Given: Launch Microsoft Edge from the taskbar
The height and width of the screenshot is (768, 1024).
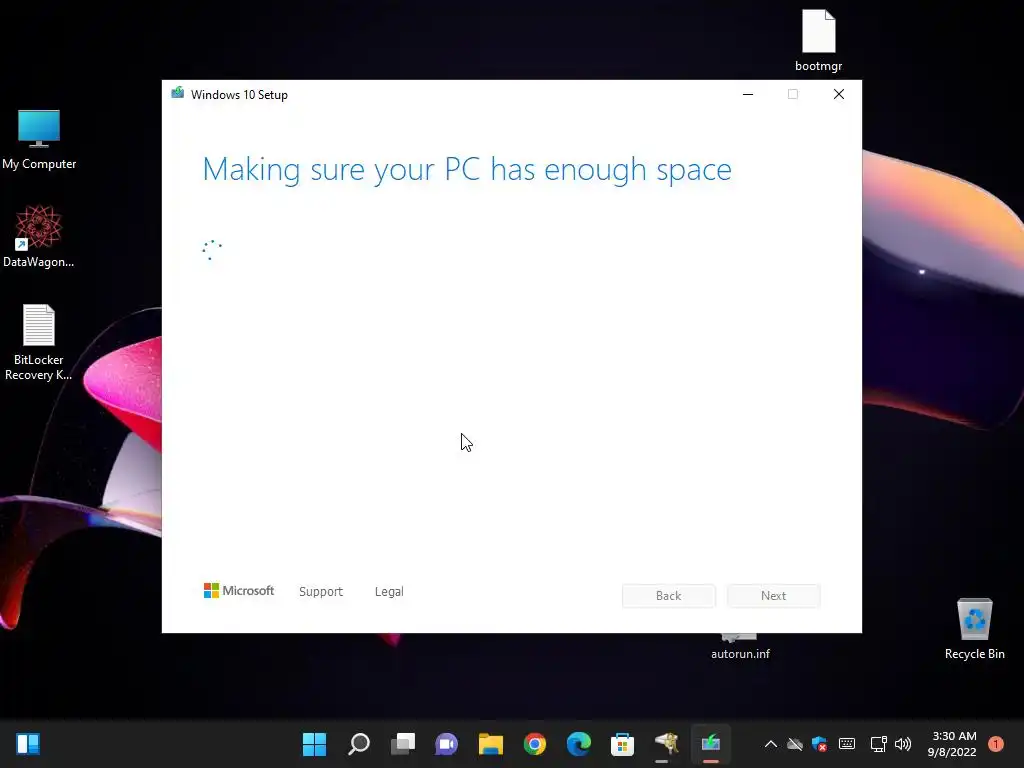Looking at the screenshot, I should [579, 744].
